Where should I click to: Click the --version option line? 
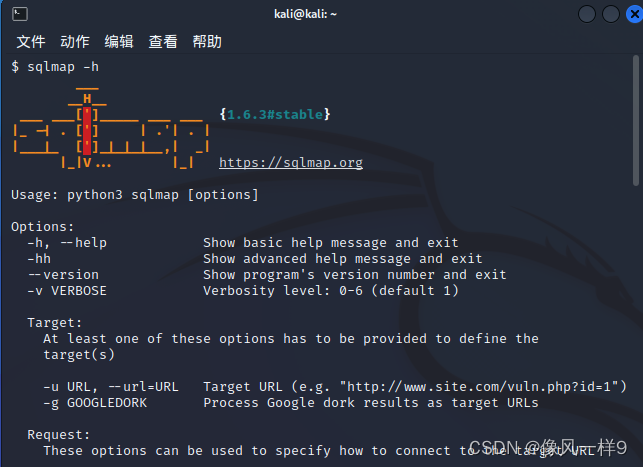(267, 275)
